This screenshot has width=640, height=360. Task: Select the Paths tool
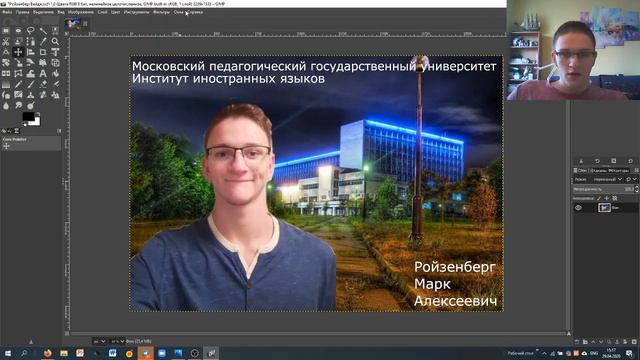click(x=31, y=42)
